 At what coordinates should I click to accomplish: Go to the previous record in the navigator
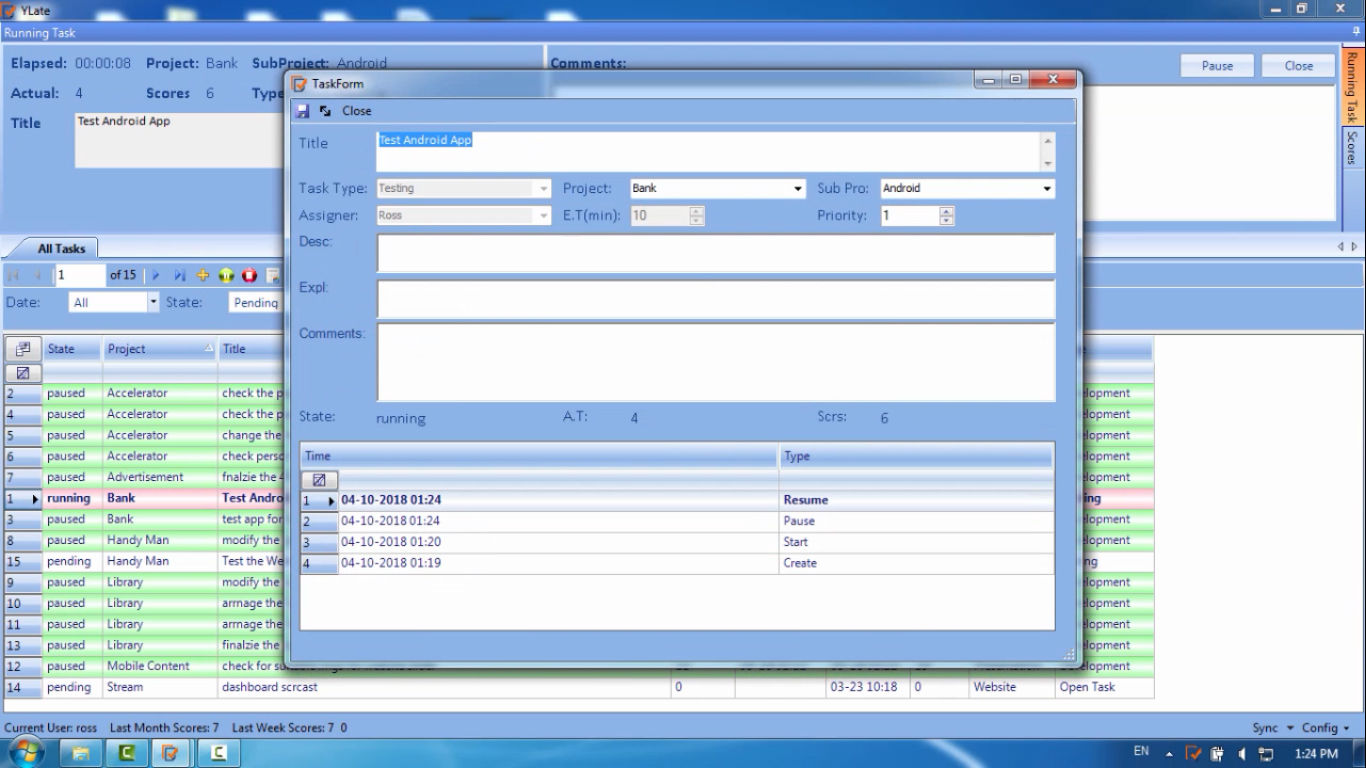(38, 275)
